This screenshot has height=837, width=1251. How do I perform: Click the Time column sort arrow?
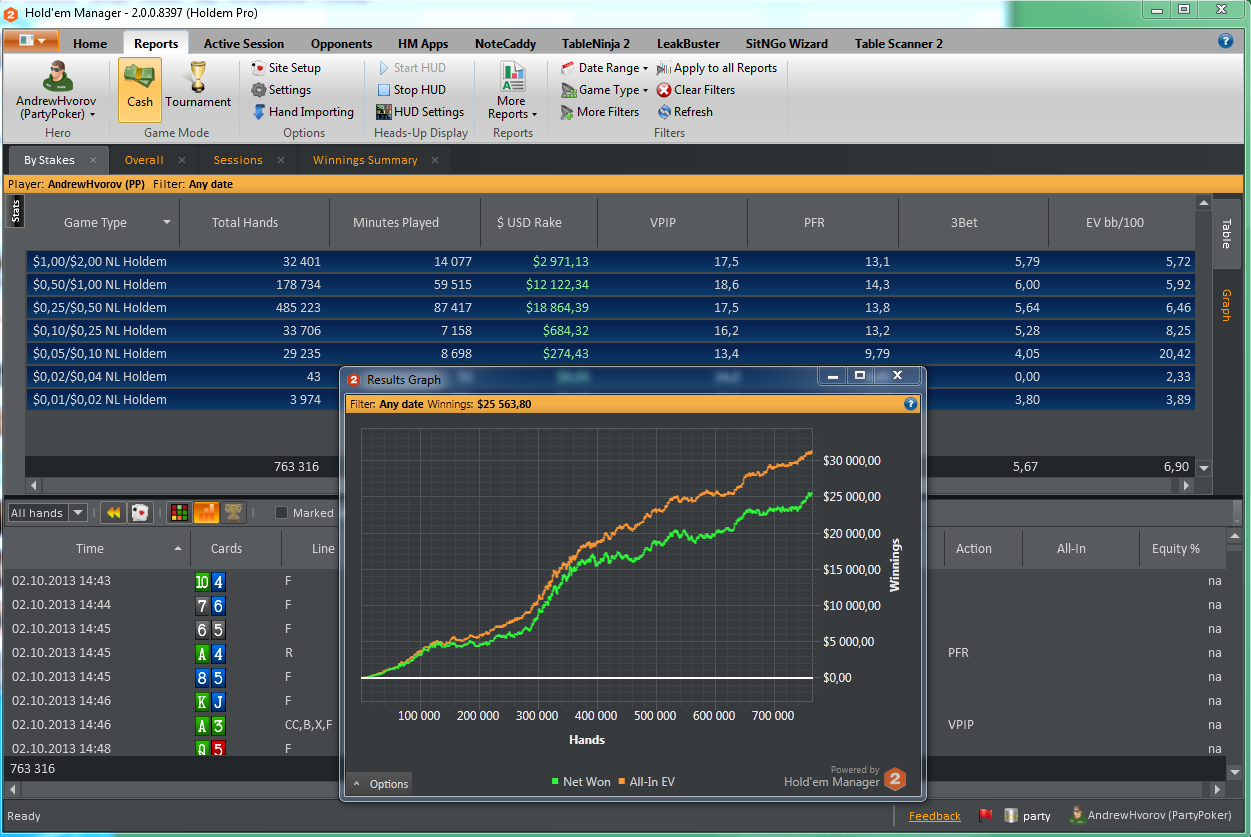tap(178, 548)
